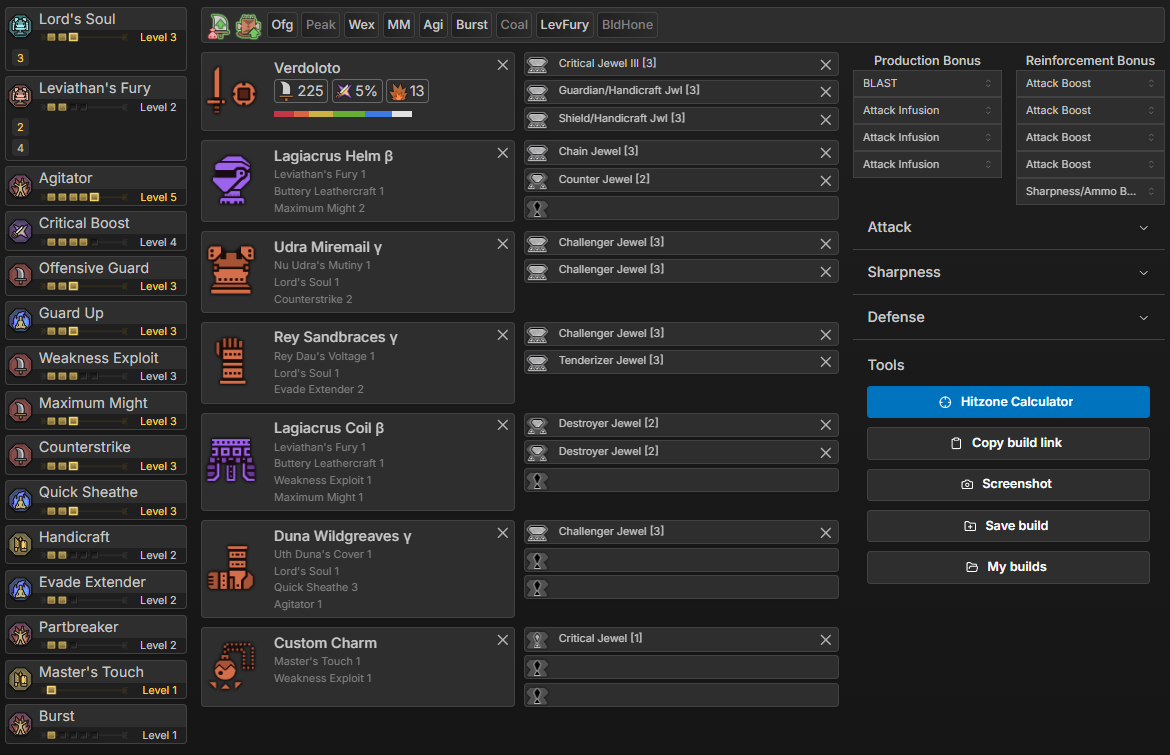The image size is (1170, 755).
Task: Click the Verdoloto 5% affinity value
Action: [x=357, y=91]
